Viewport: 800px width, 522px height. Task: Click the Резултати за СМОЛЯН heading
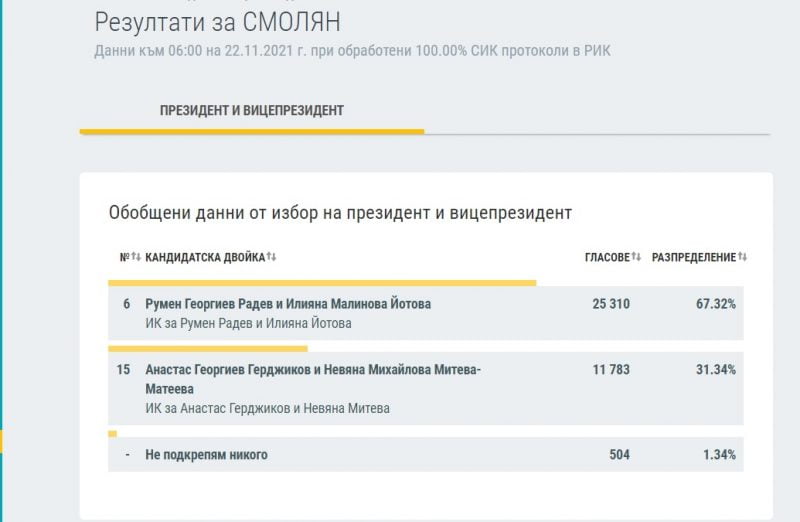point(217,22)
